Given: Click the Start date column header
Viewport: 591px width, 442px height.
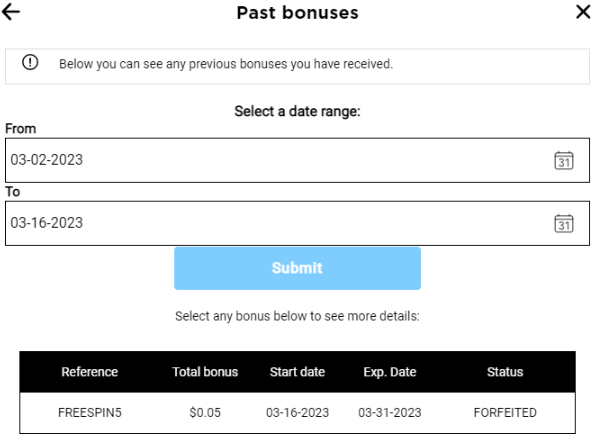Looking at the screenshot, I should (x=297, y=372).
